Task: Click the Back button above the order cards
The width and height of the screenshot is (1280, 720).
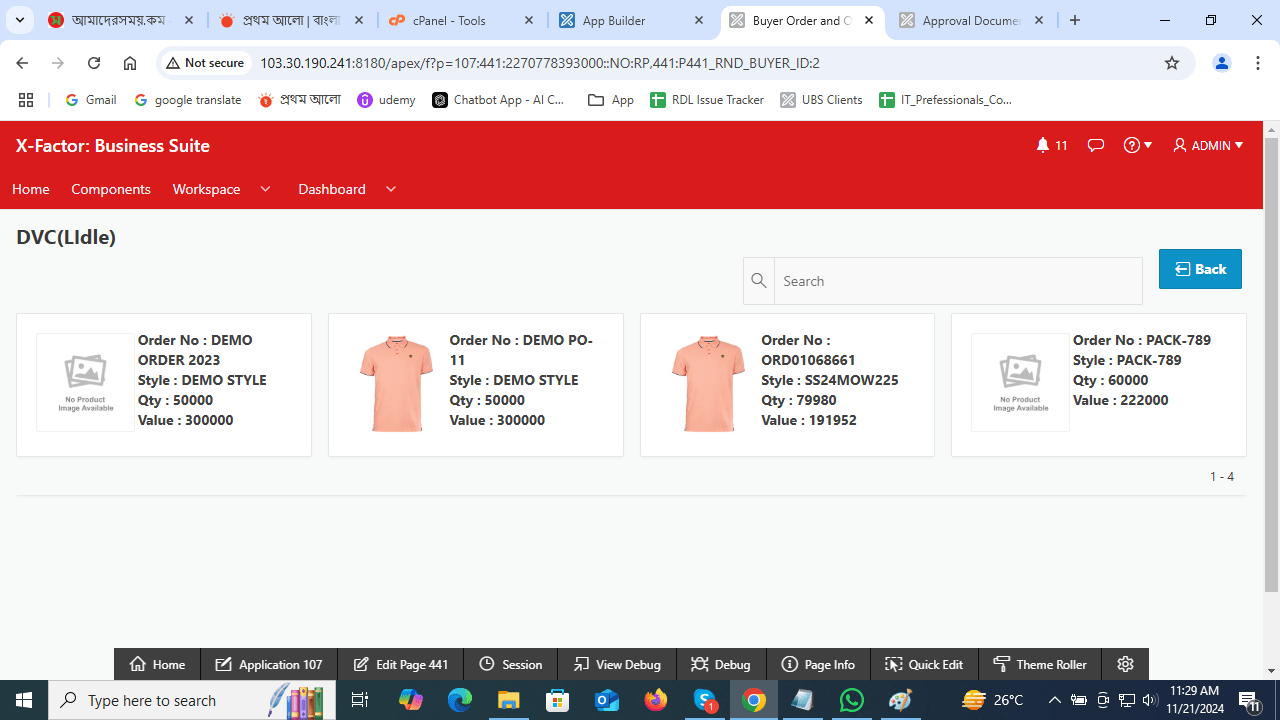Action: 1199,269
